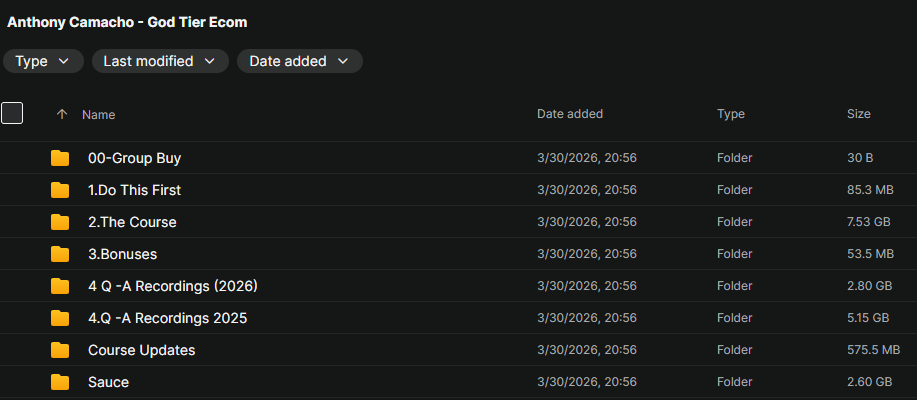
Task: Click the folder icon next to 2.The Course
Action: (x=60, y=222)
